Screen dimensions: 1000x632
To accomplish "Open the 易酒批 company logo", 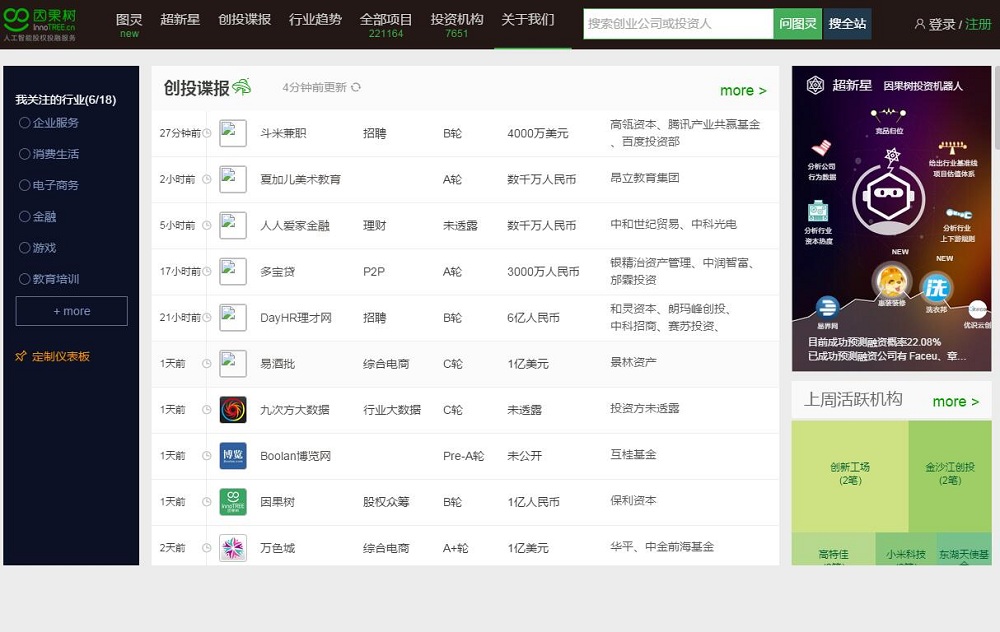I will [x=233, y=364].
